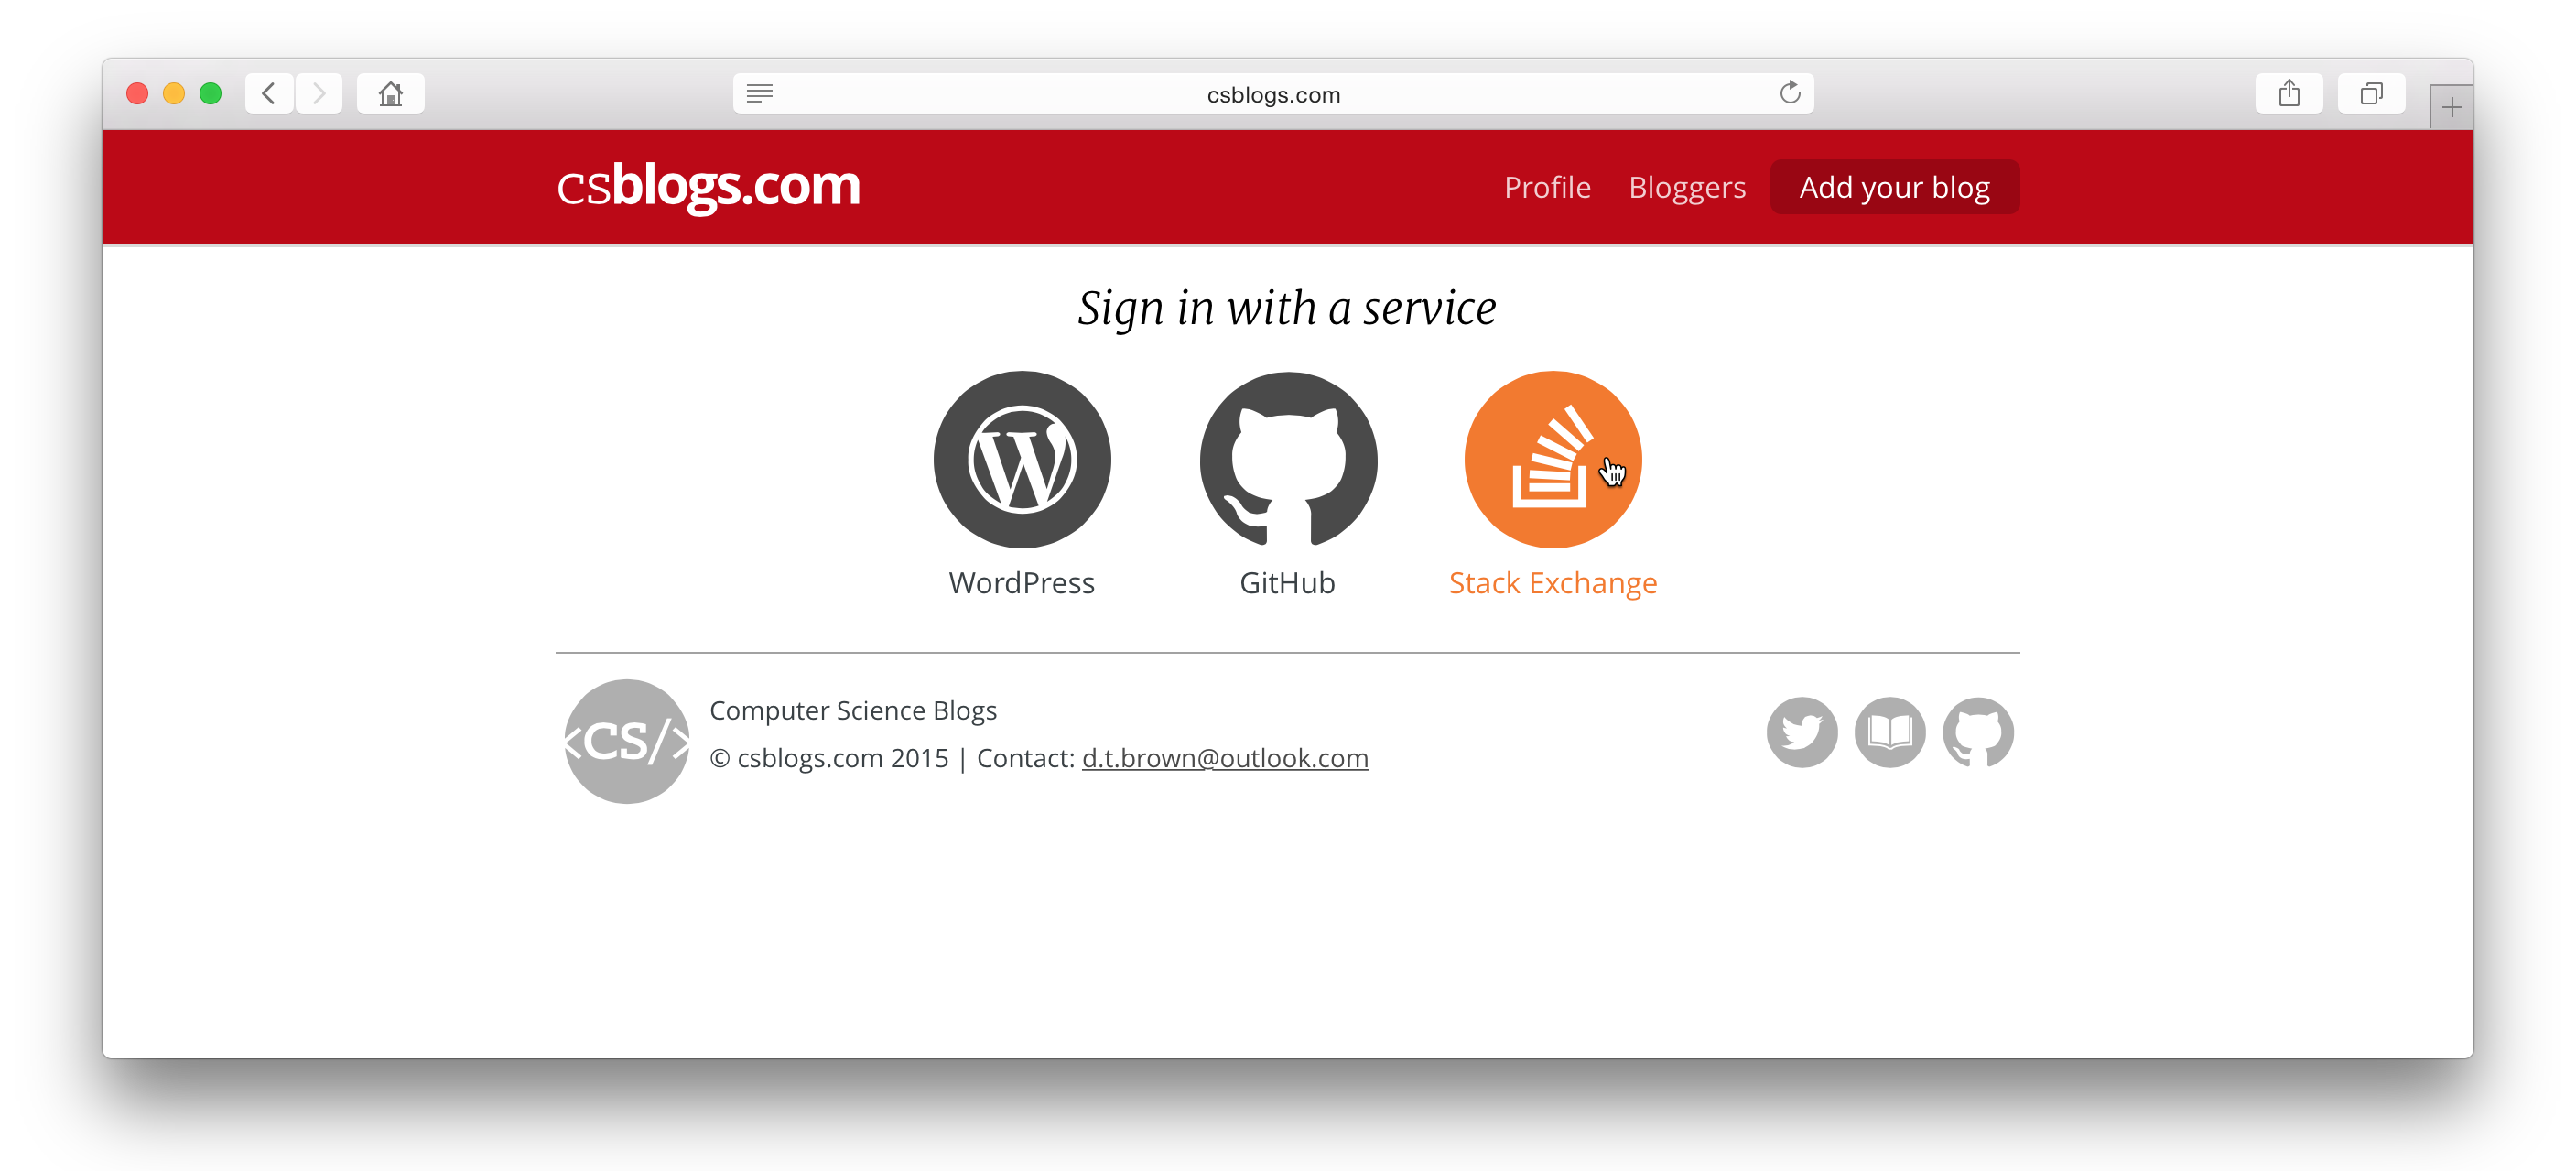Click the browser reload button

pos(1792,93)
